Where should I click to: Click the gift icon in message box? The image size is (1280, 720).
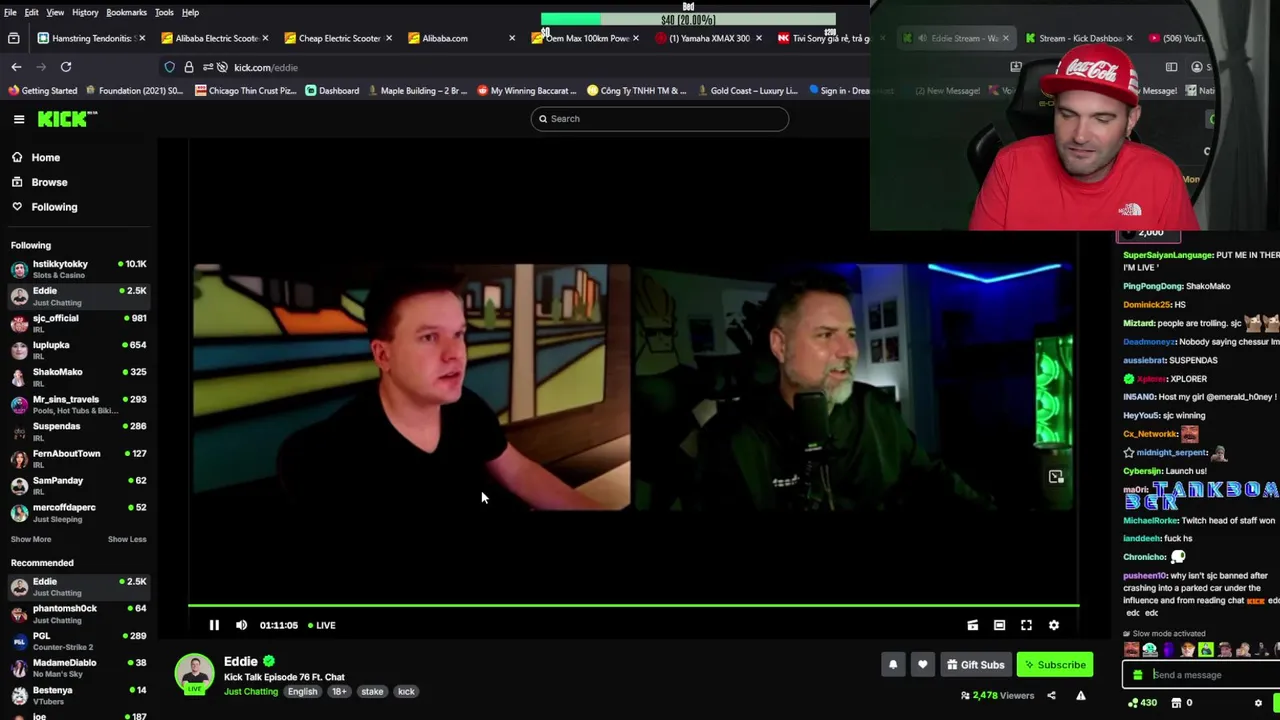tap(1137, 675)
